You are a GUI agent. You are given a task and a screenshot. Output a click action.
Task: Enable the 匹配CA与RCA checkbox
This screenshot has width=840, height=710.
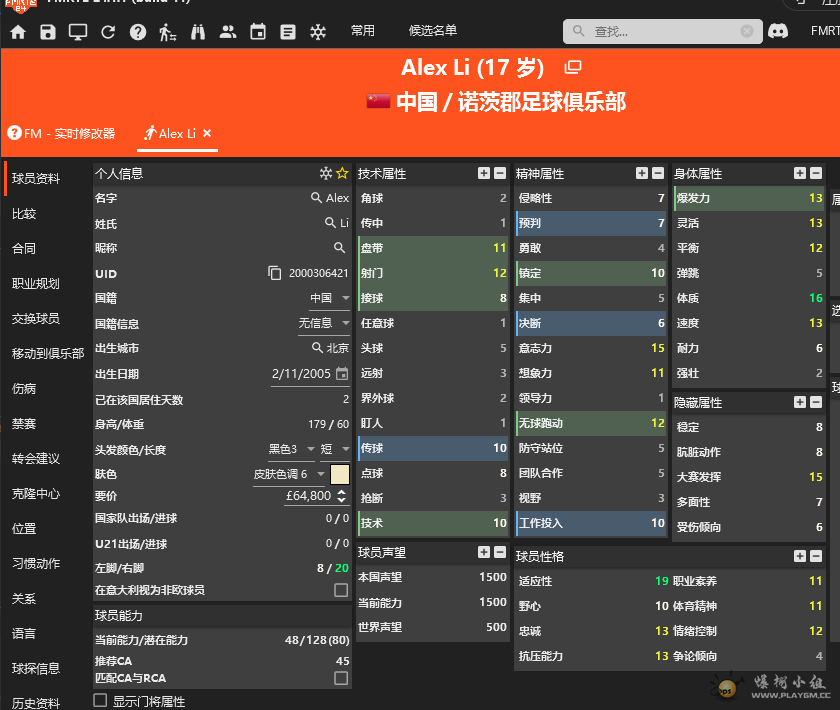341,678
